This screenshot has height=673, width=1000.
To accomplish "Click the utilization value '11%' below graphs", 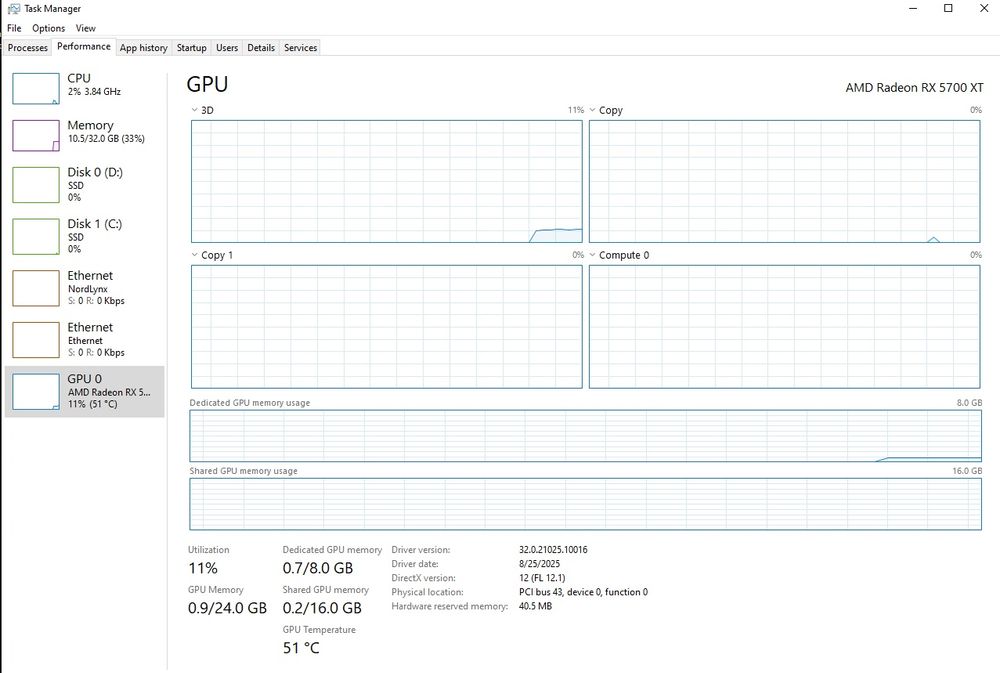I will click(x=203, y=568).
